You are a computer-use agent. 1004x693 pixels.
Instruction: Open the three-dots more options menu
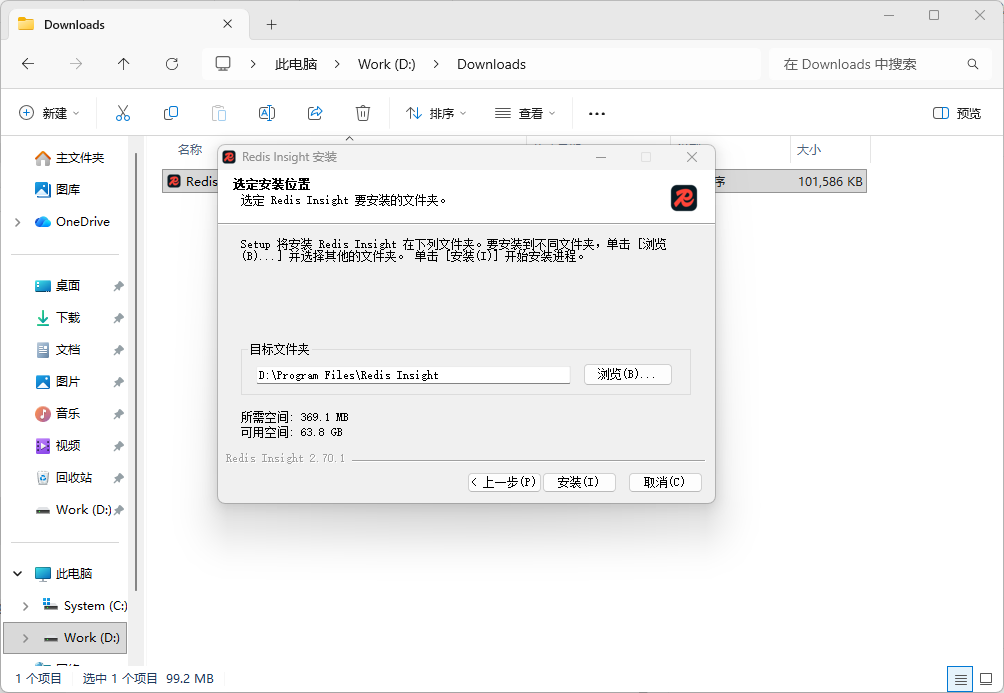tap(597, 113)
